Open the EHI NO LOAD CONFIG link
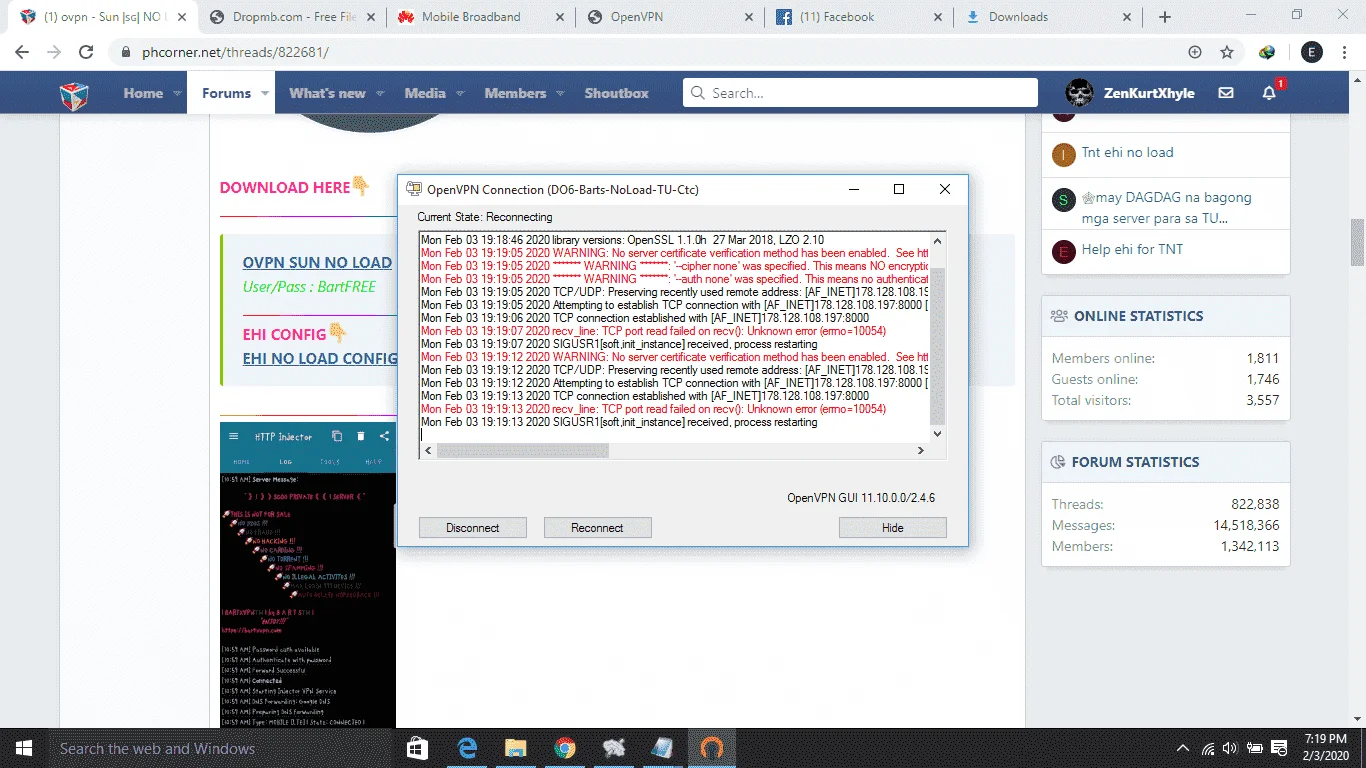Image resolution: width=1366 pixels, height=768 pixels. [x=320, y=358]
